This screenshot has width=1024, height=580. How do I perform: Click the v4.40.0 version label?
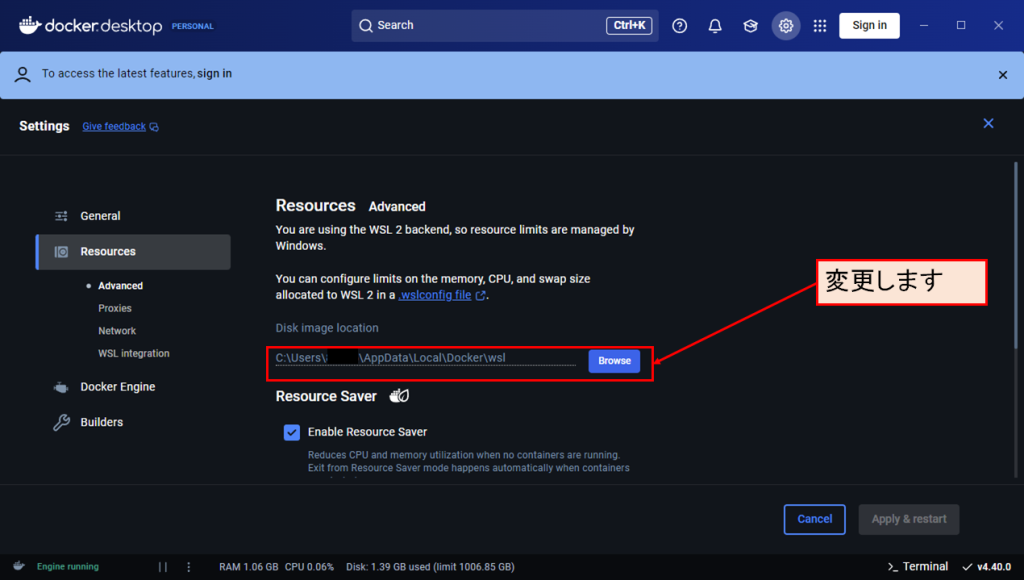[994, 567]
